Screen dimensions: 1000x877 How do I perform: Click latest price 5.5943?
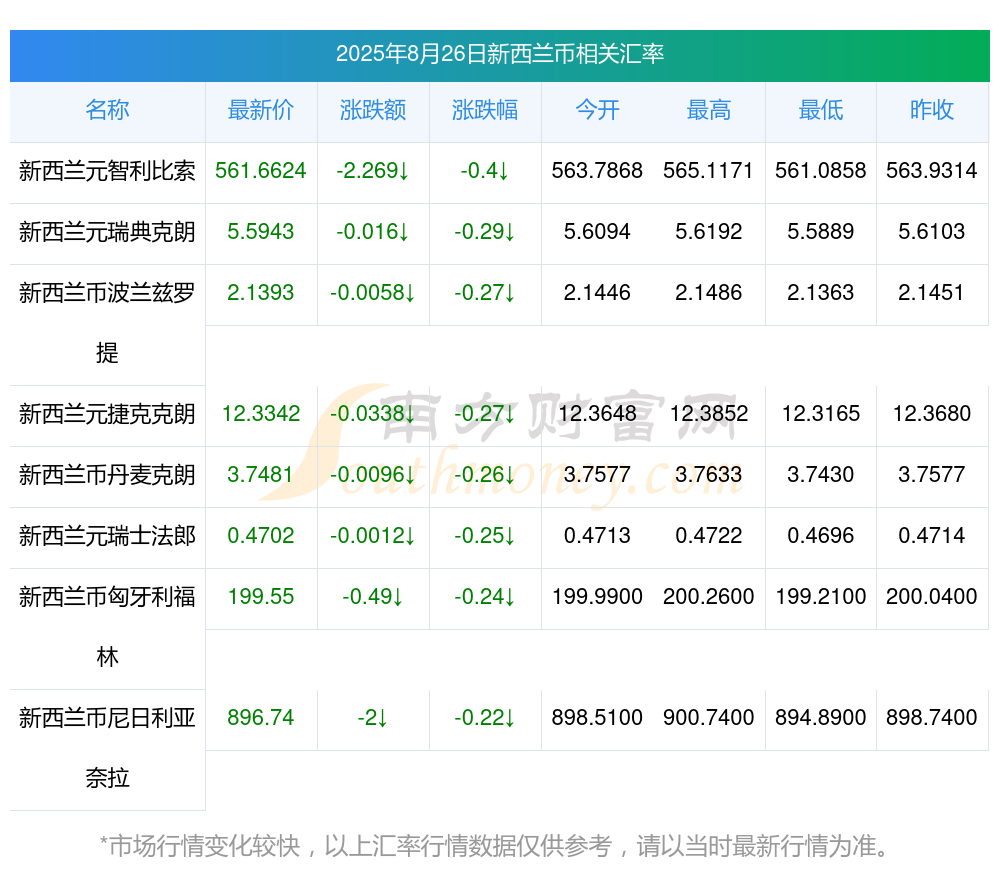coord(261,232)
